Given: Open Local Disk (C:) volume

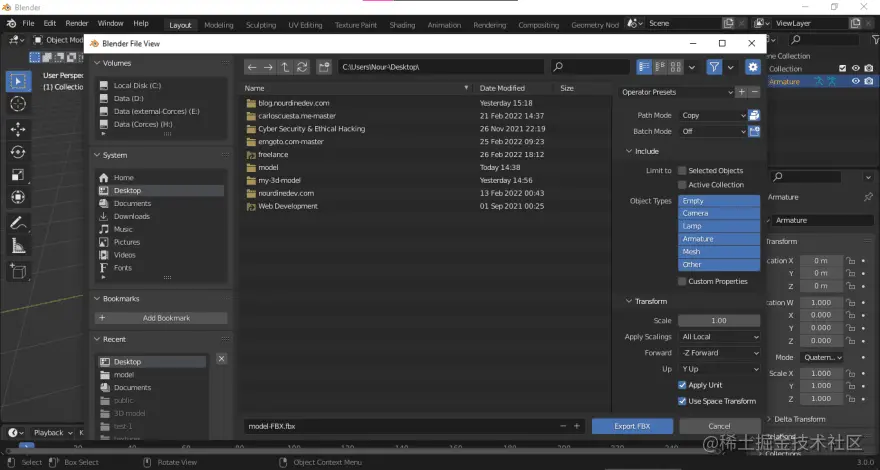Looking at the screenshot, I should click(x=138, y=85).
